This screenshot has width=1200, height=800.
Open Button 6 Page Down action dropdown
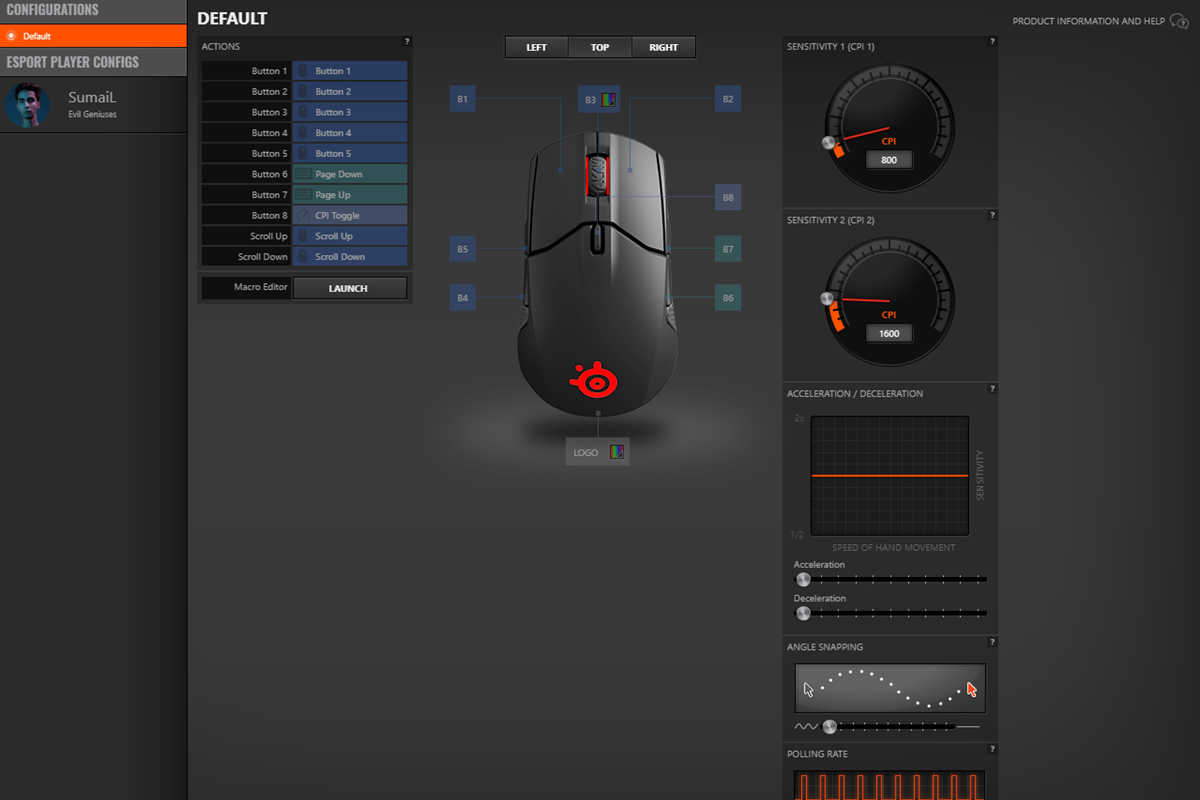click(350, 174)
